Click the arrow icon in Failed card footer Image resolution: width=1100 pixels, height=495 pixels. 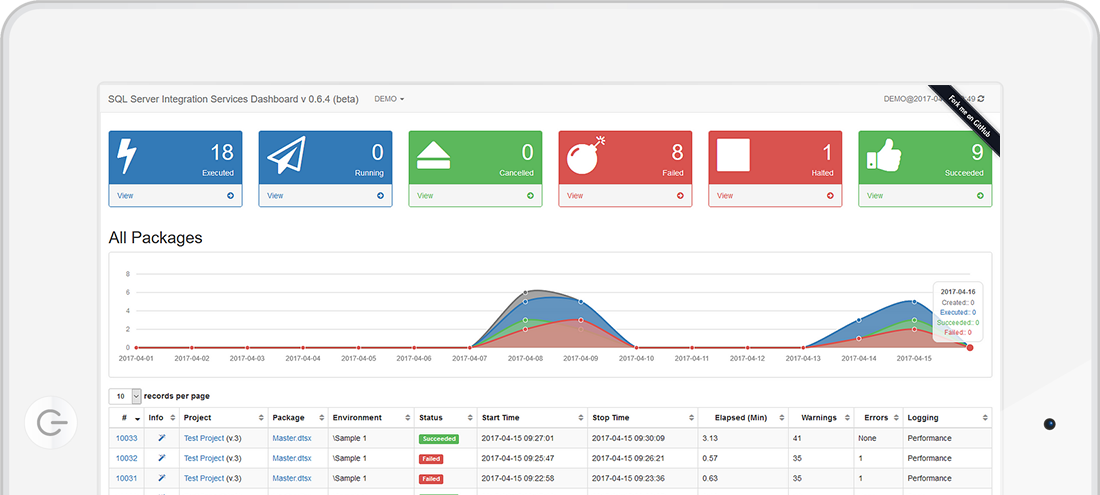pyautogui.click(x=680, y=196)
